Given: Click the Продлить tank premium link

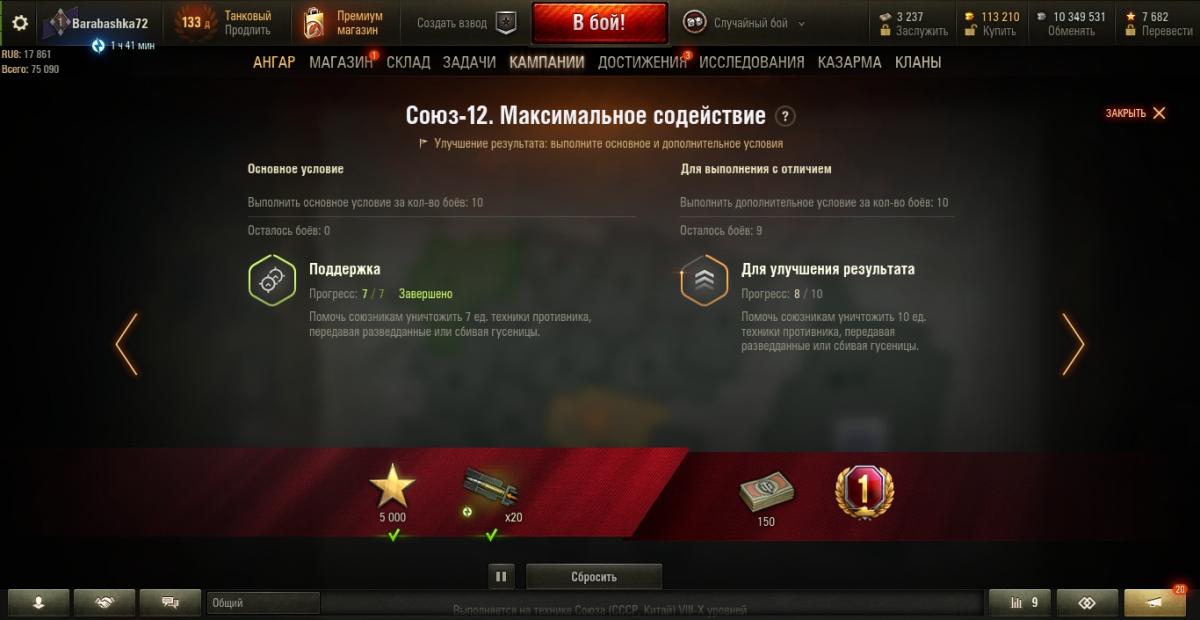Looking at the screenshot, I should [x=247, y=31].
